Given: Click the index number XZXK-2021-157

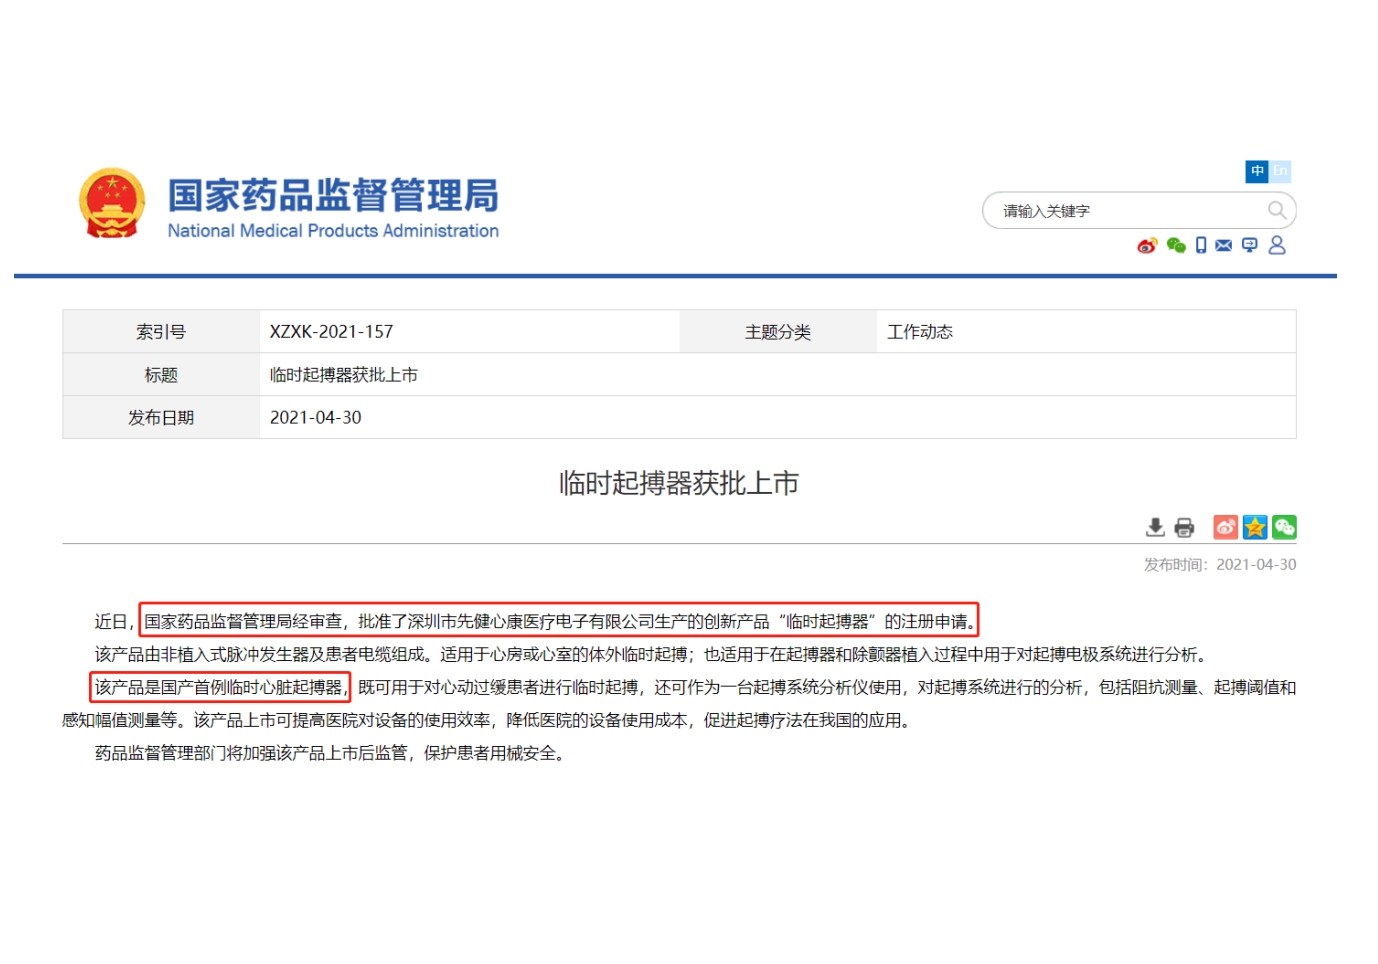Looking at the screenshot, I should click(x=331, y=332).
